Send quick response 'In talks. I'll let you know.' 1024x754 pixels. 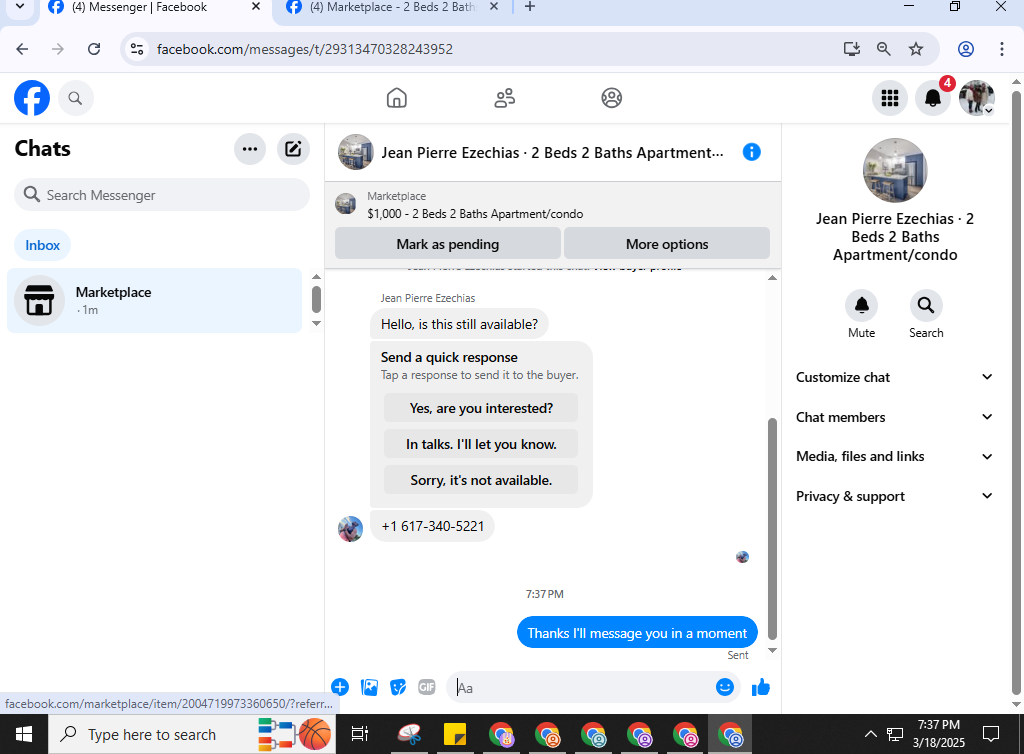pyautogui.click(x=481, y=444)
